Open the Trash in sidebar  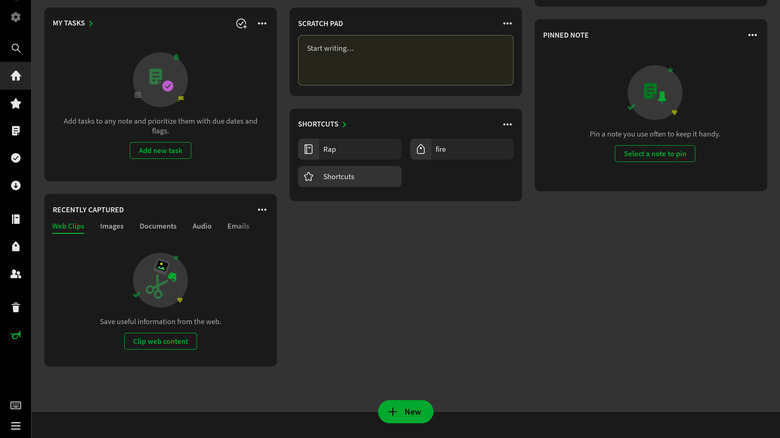click(x=15, y=308)
